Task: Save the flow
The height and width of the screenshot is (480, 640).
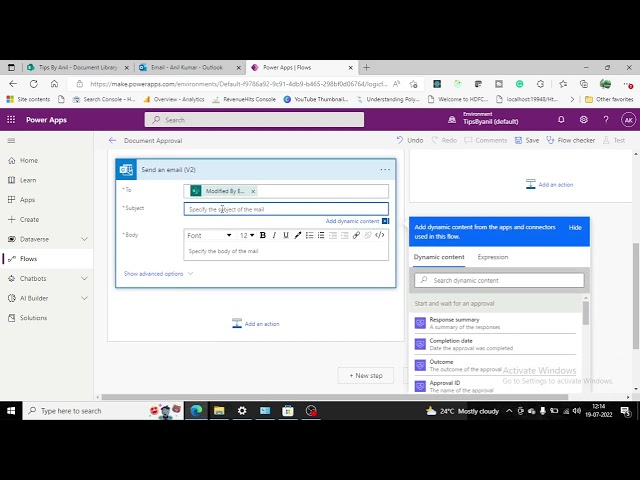Action: click(527, 140)
